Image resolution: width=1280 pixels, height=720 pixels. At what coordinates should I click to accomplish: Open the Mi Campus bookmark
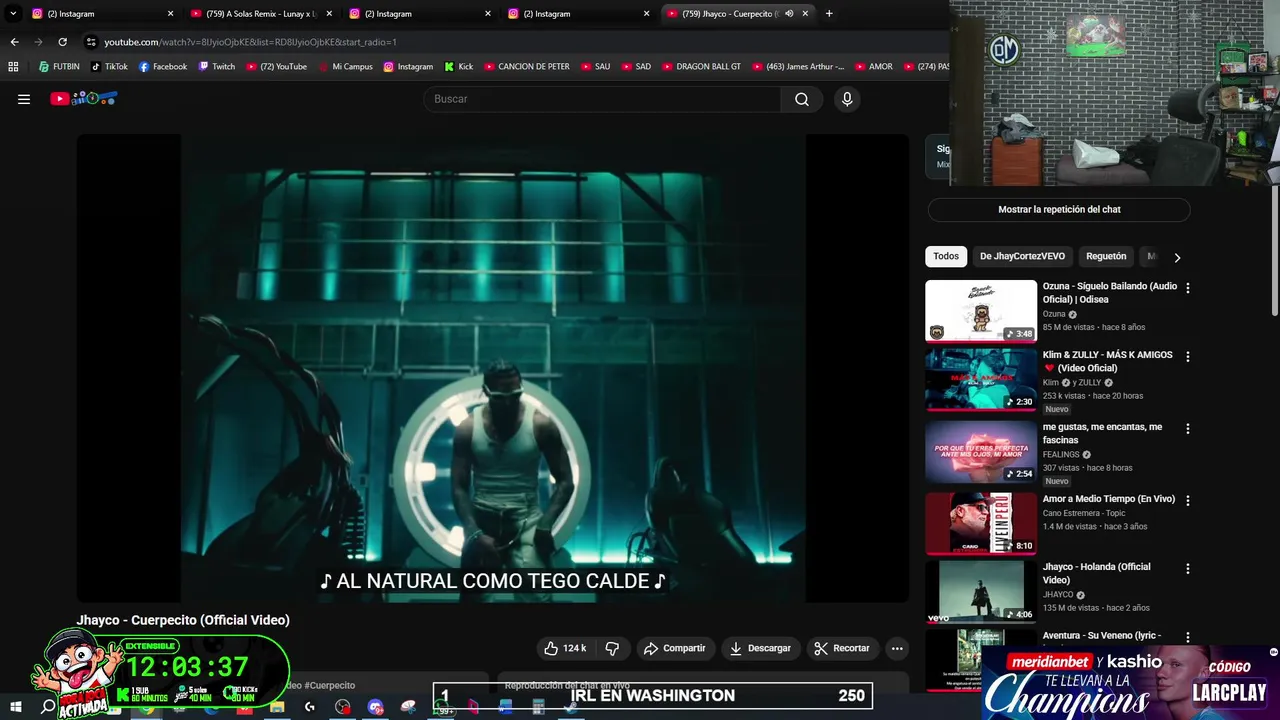[345, 67]
